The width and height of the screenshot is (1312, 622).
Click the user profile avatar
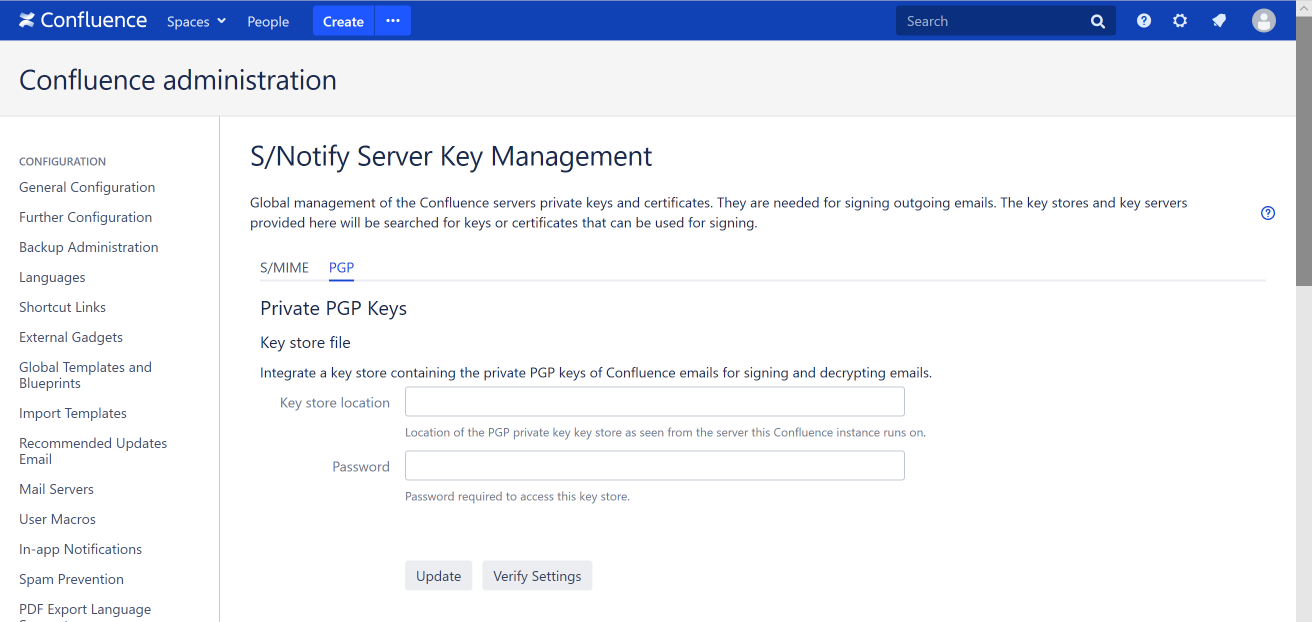[x=1264, y=21]
